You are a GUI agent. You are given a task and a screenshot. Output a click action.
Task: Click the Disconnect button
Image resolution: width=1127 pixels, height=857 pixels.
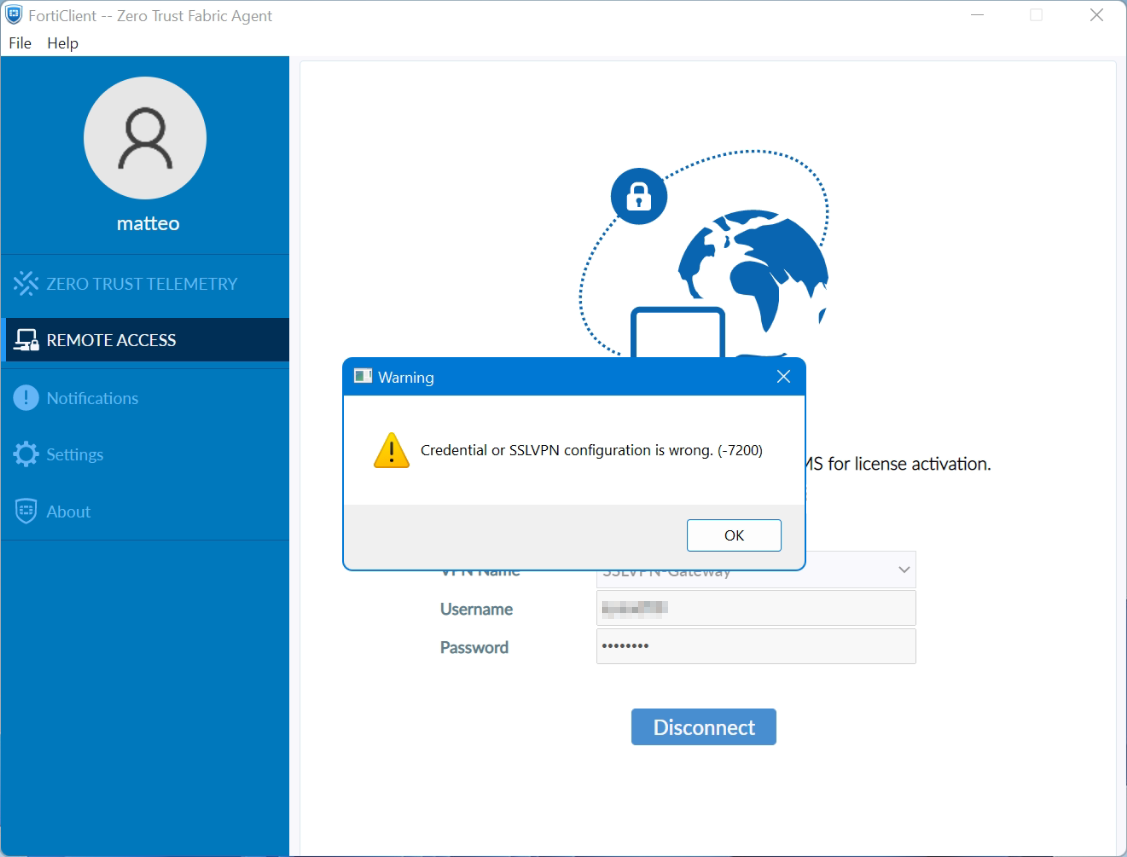point(703,727)
